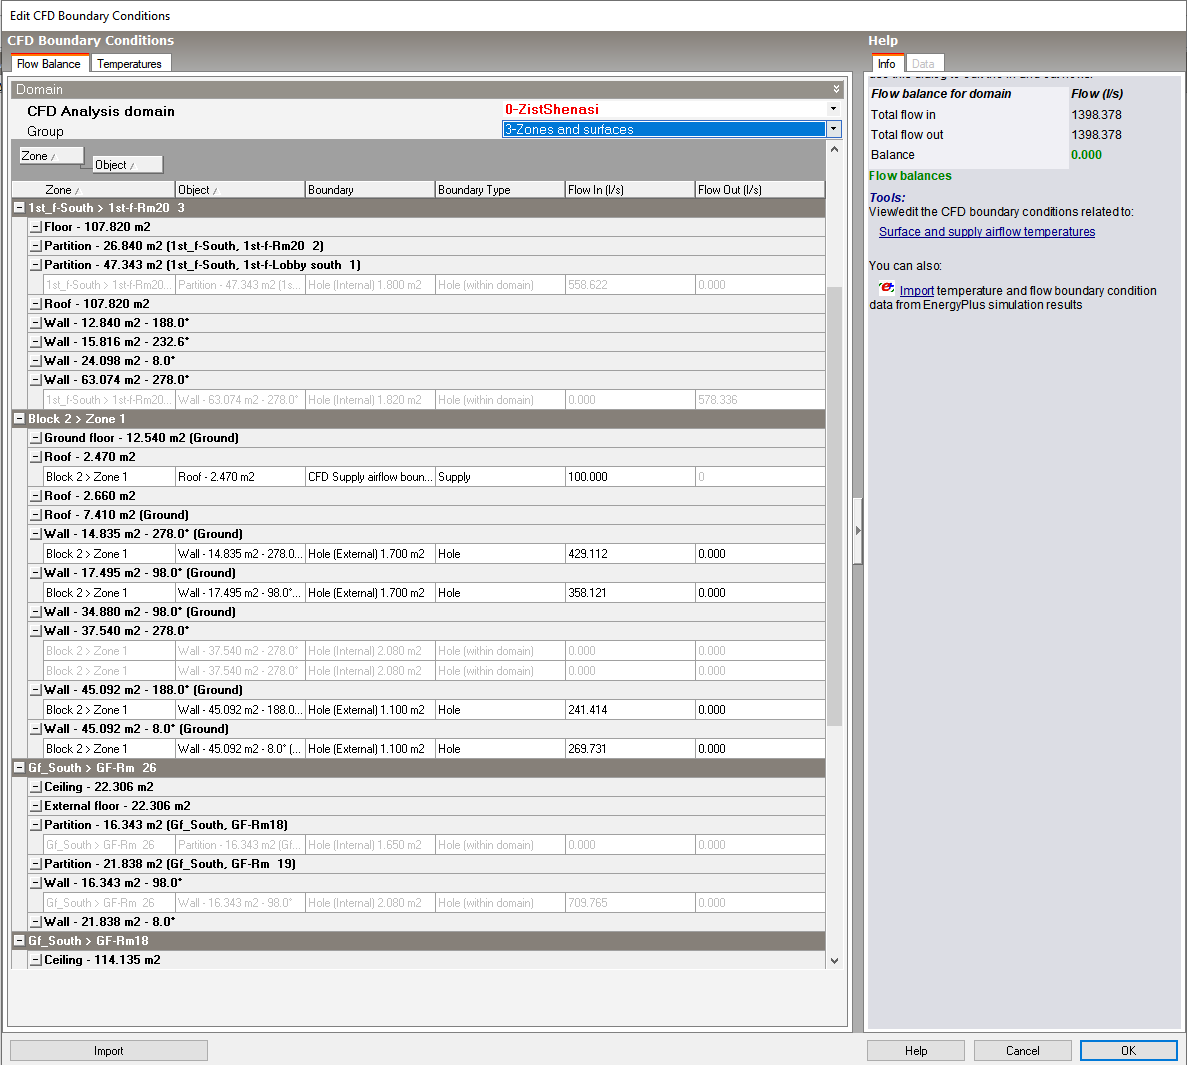Switch to the Temperatures tab
This screenshot has height=1065, width=1187.
click(x=129, y=64)
